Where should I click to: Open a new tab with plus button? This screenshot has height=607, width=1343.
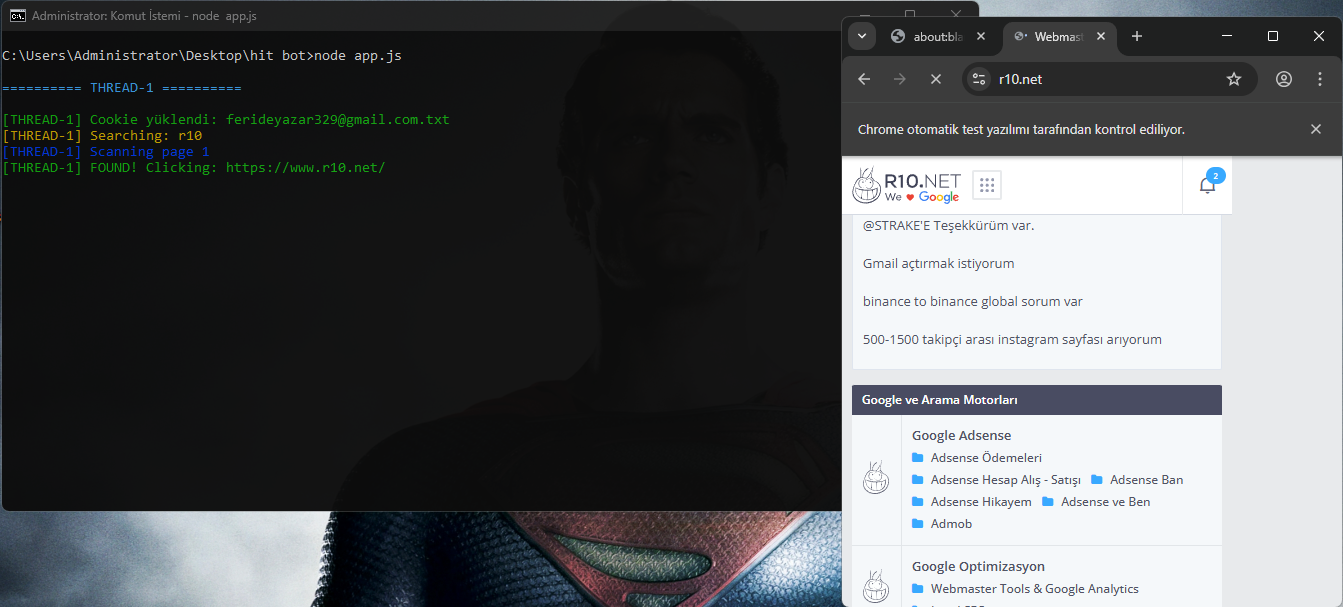coord(1136,36)
